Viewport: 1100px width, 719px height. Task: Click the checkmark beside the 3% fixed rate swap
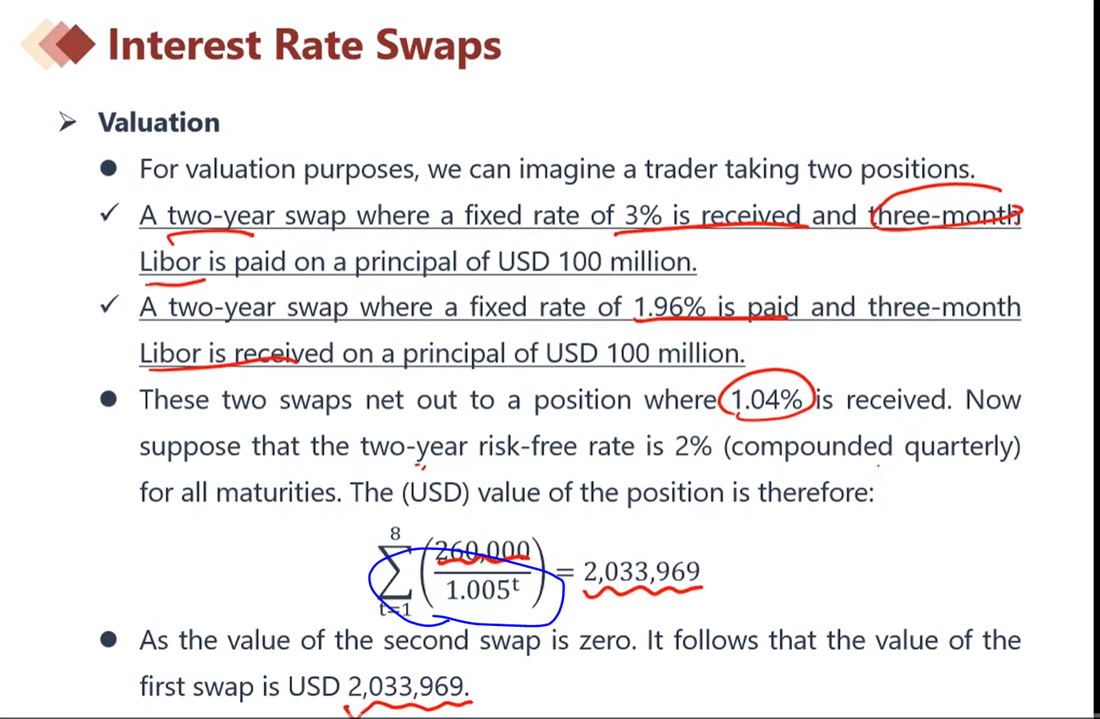(109, 213)
